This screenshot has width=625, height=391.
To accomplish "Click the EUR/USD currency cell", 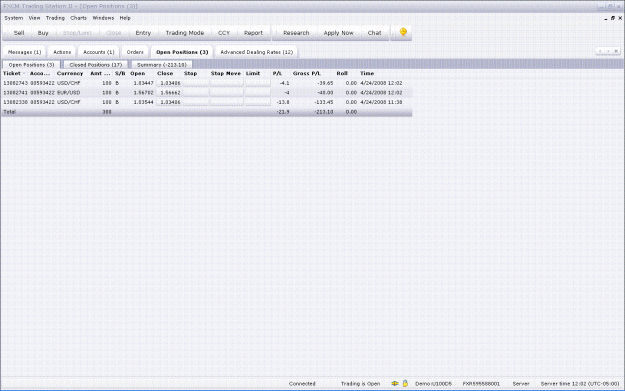I will coord(69,93).
